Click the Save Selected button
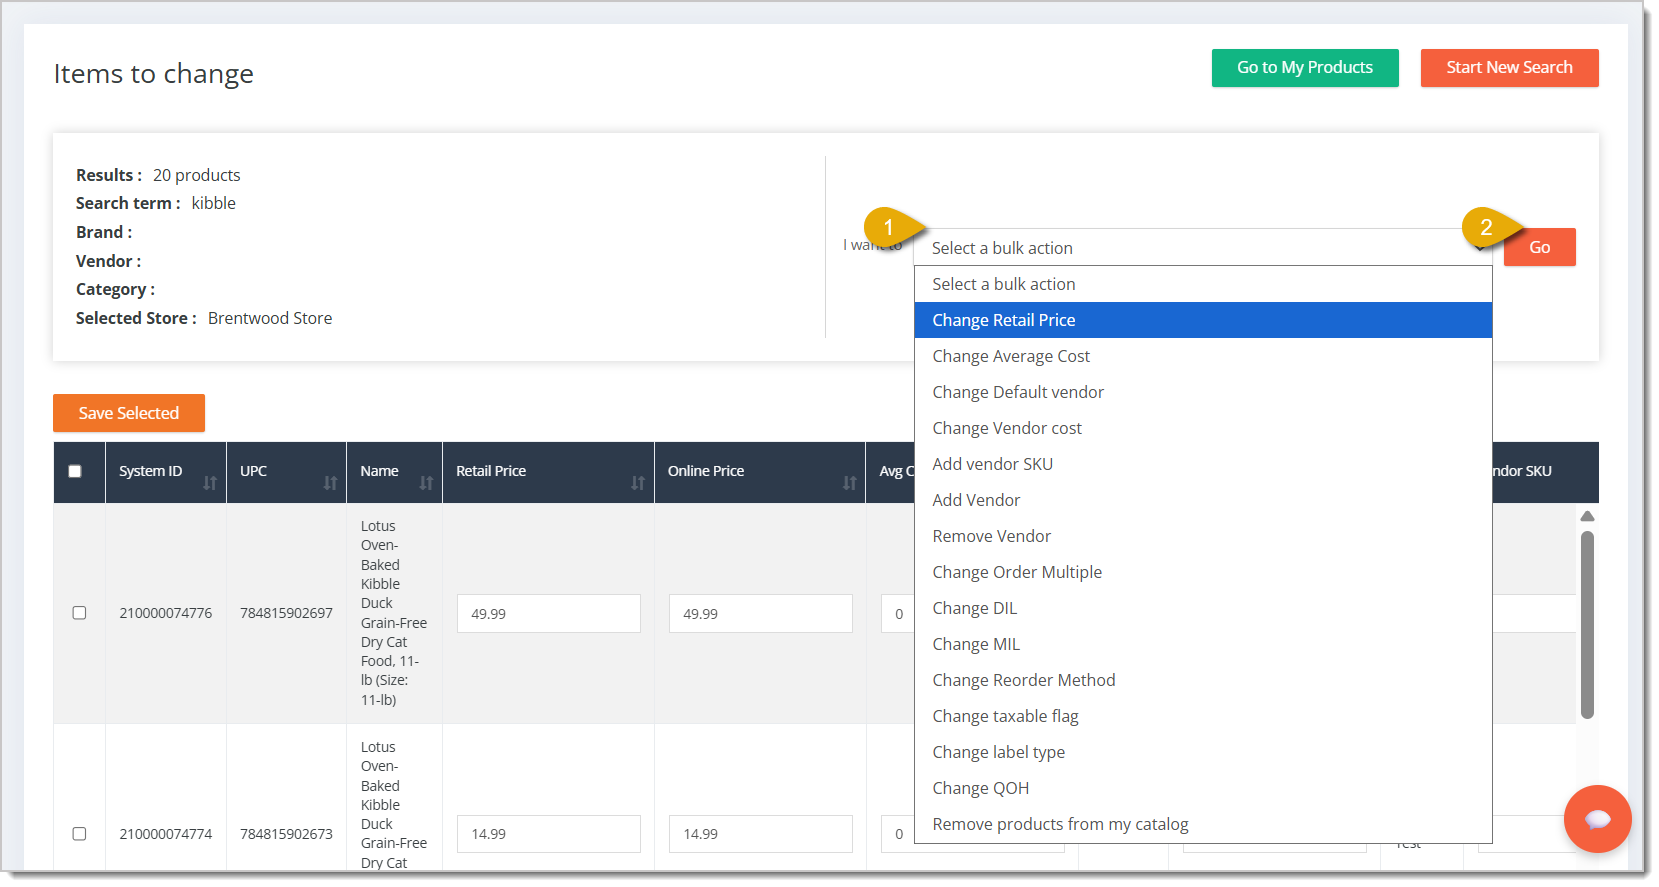This screenshot has height=887, width=1659. coord(129,413)
